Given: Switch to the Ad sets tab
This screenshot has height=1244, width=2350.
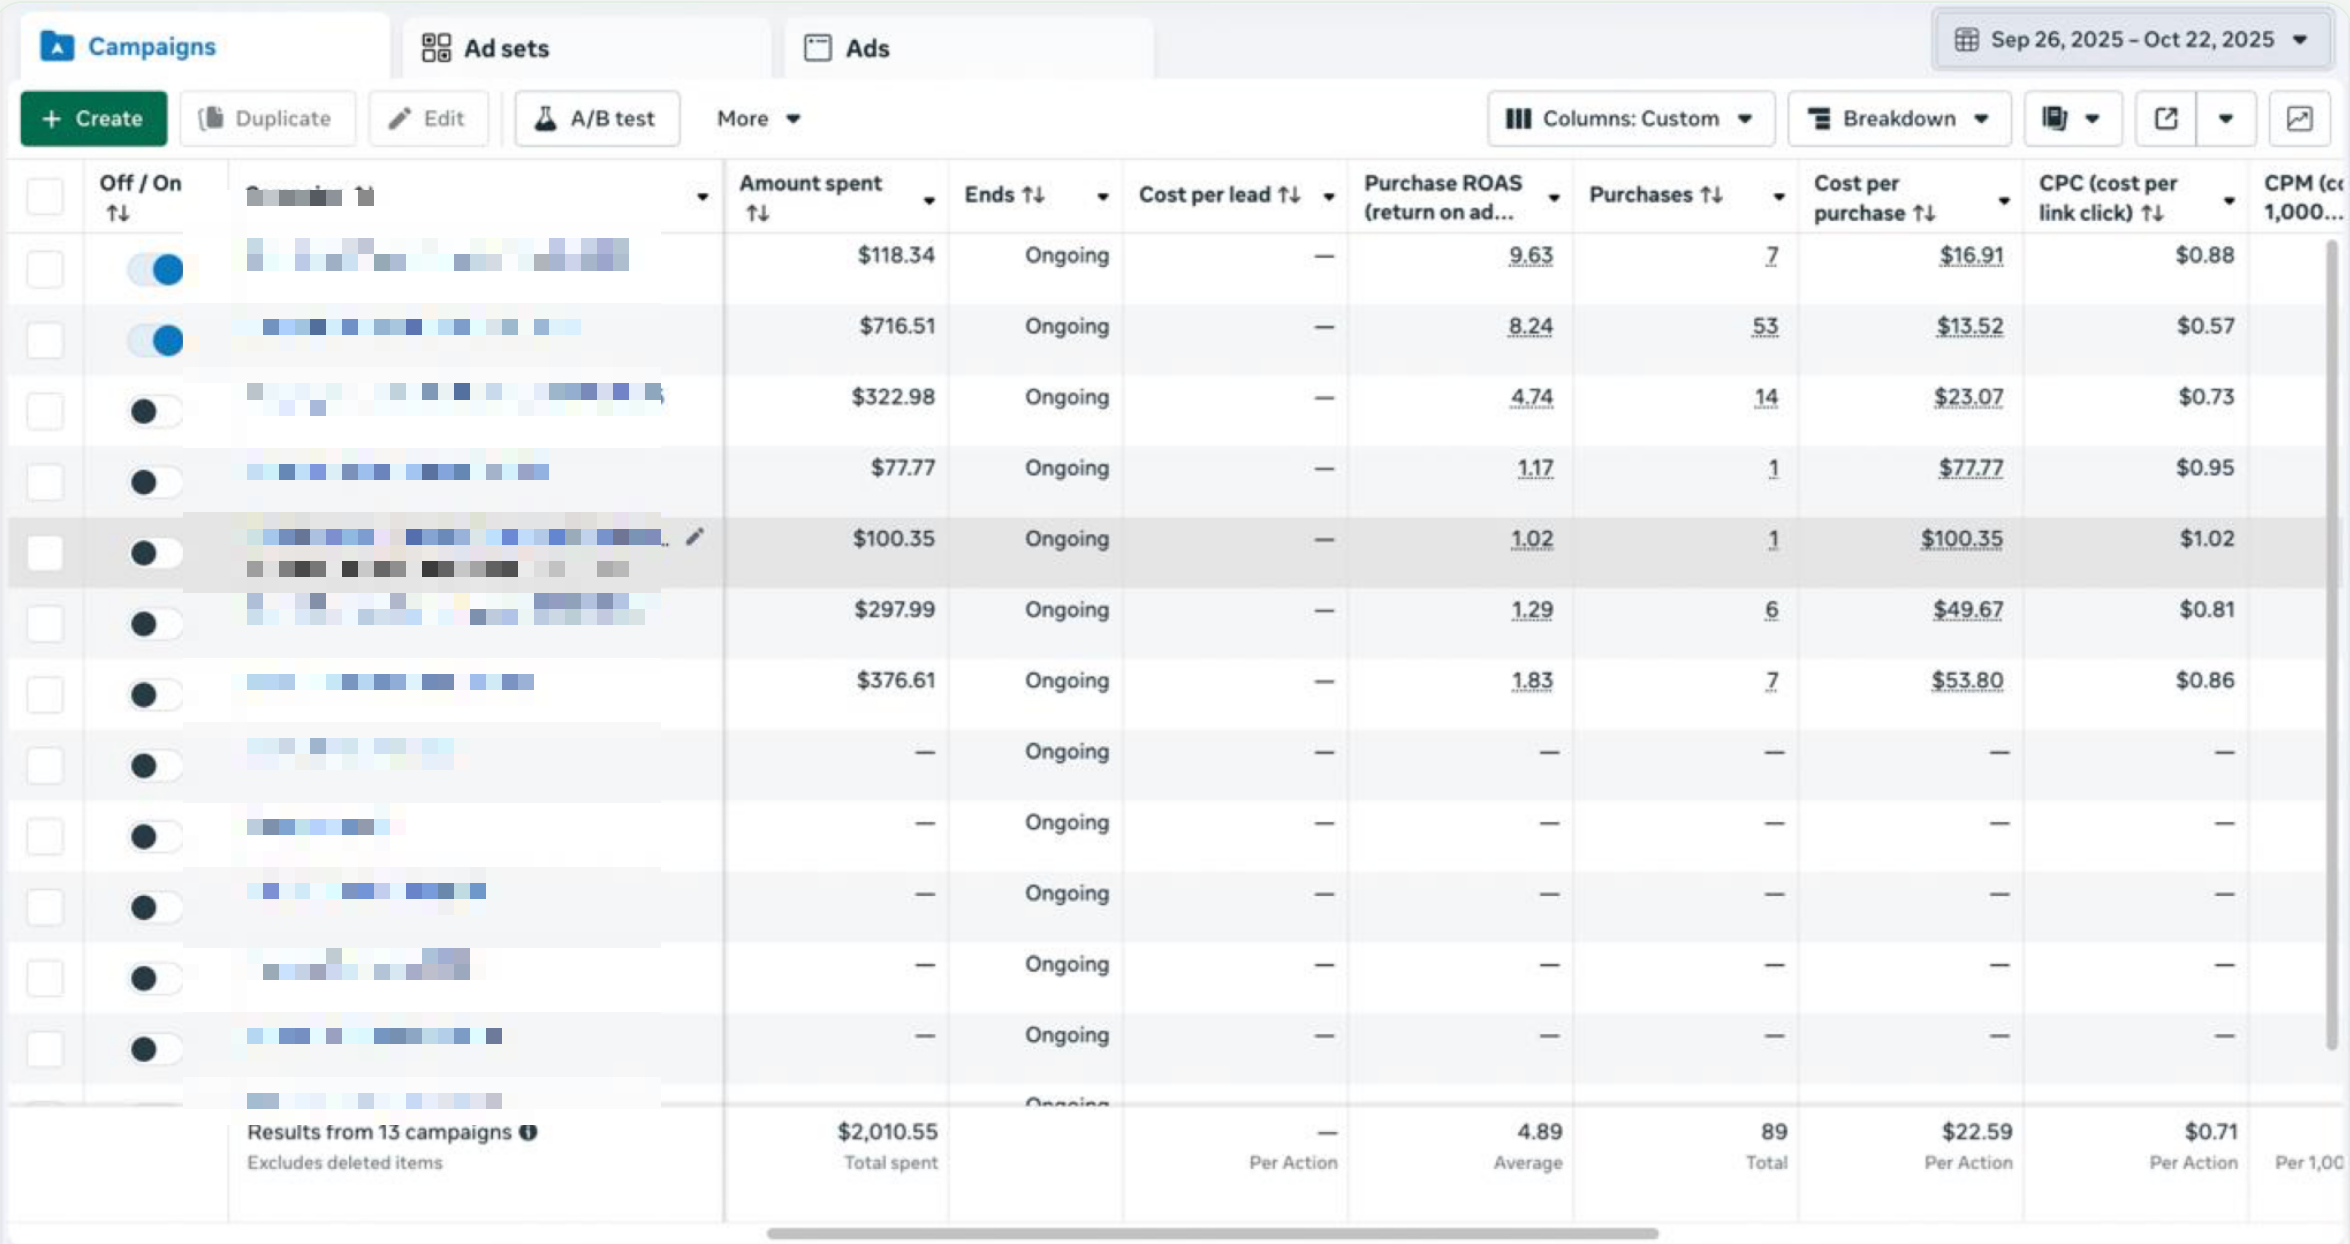Looking at the screenshot, I should 586,48.
